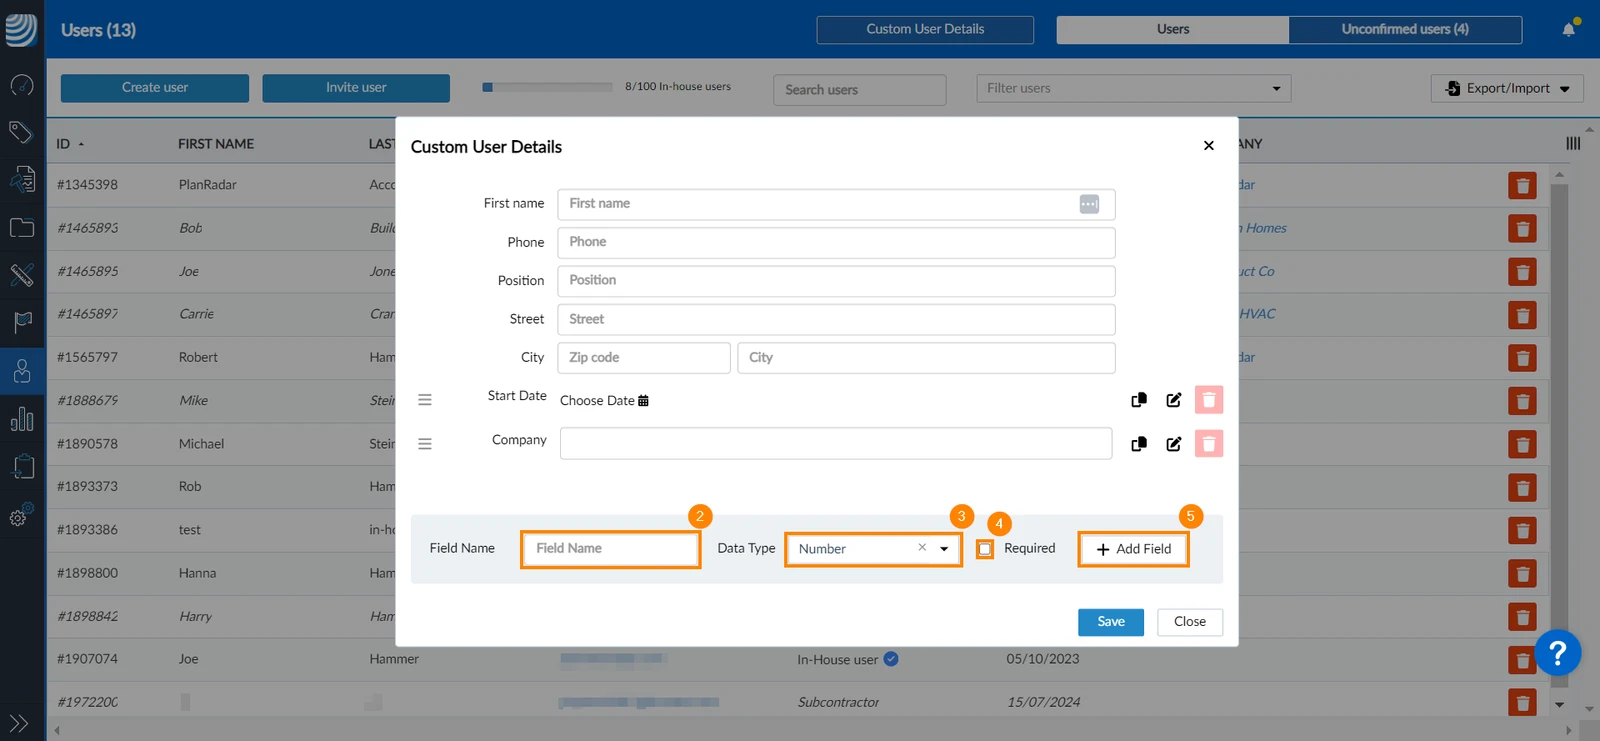Edit the Company custom field
This screenshot has width=1600, height=741.
tap(1173, 444)
